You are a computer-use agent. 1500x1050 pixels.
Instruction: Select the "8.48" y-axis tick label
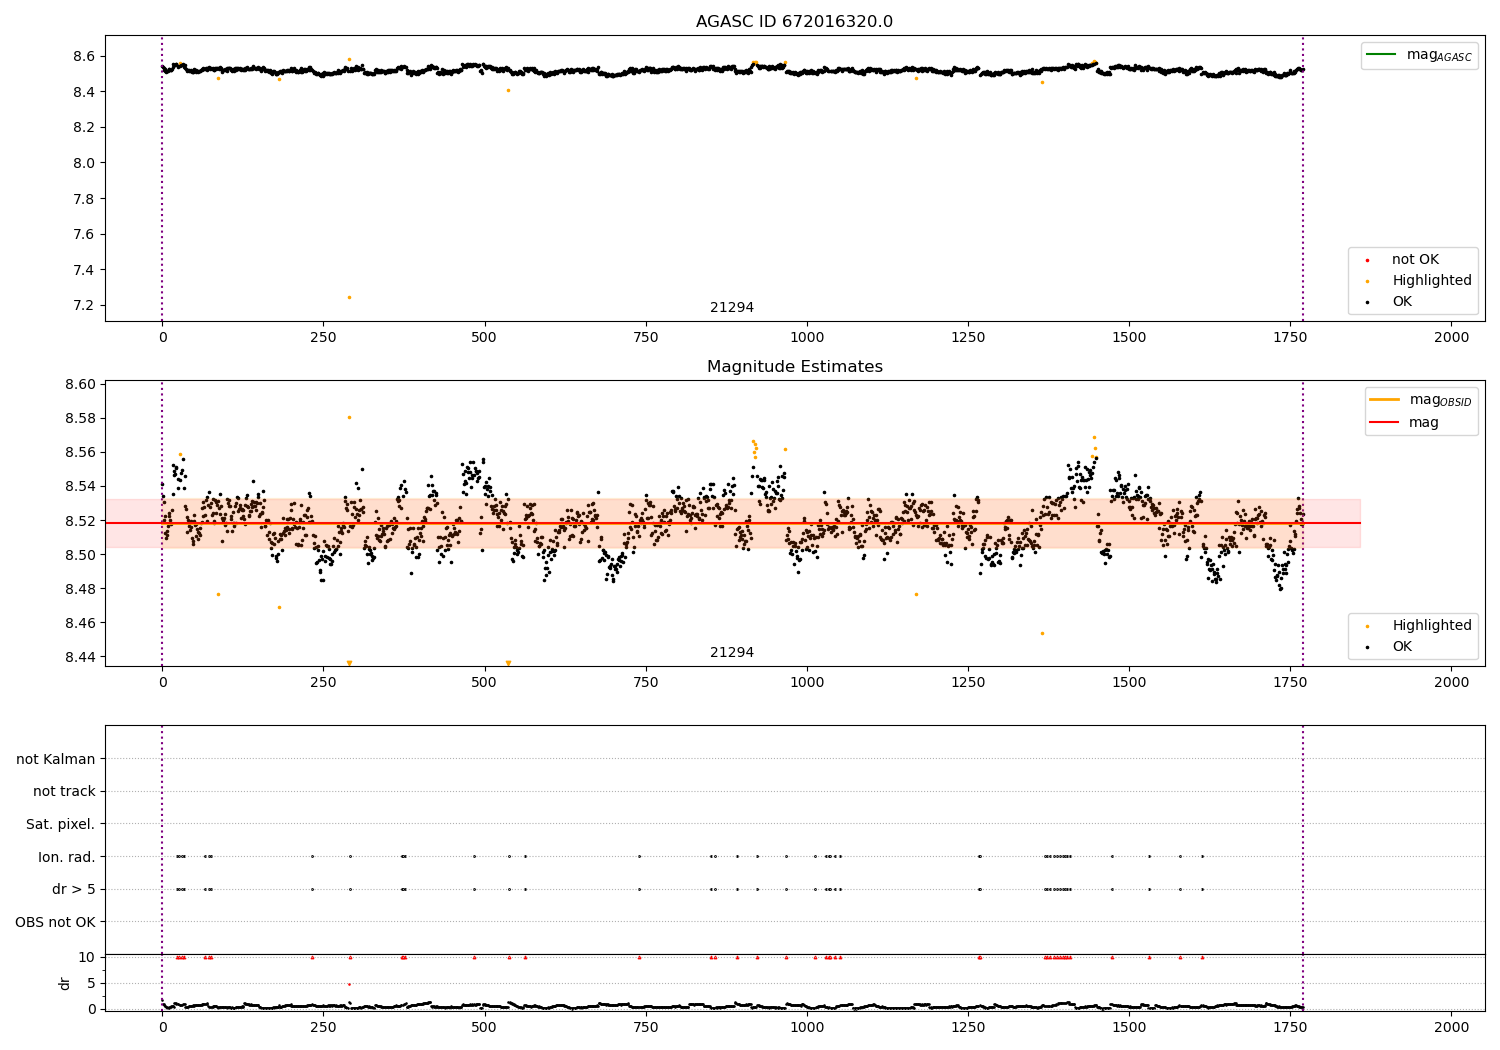pyautogui.click(x=81, y=589)
